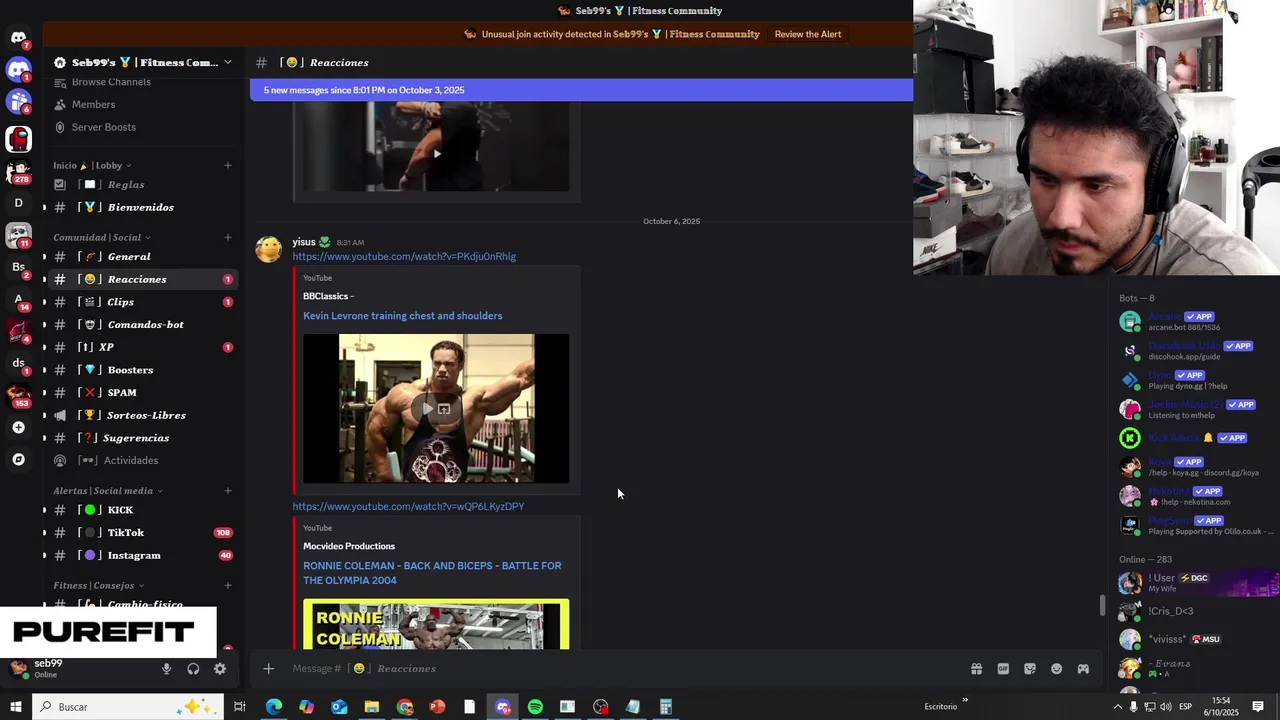Expand threads arrow beside KICK channel
This screenshot has width=1280, height=720.
click(x=44, y=510)
